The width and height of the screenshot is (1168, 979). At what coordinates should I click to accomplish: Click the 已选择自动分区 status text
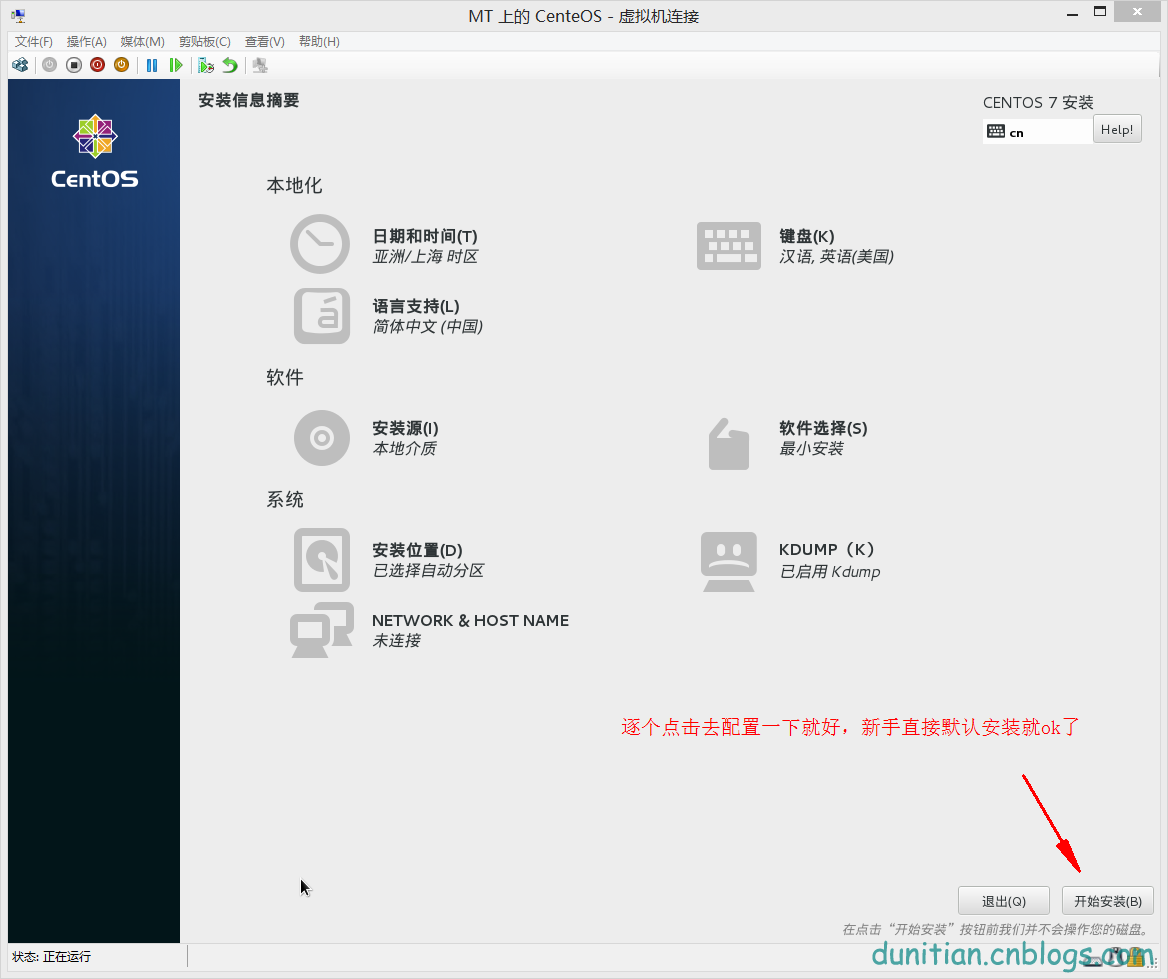point(428,571)
